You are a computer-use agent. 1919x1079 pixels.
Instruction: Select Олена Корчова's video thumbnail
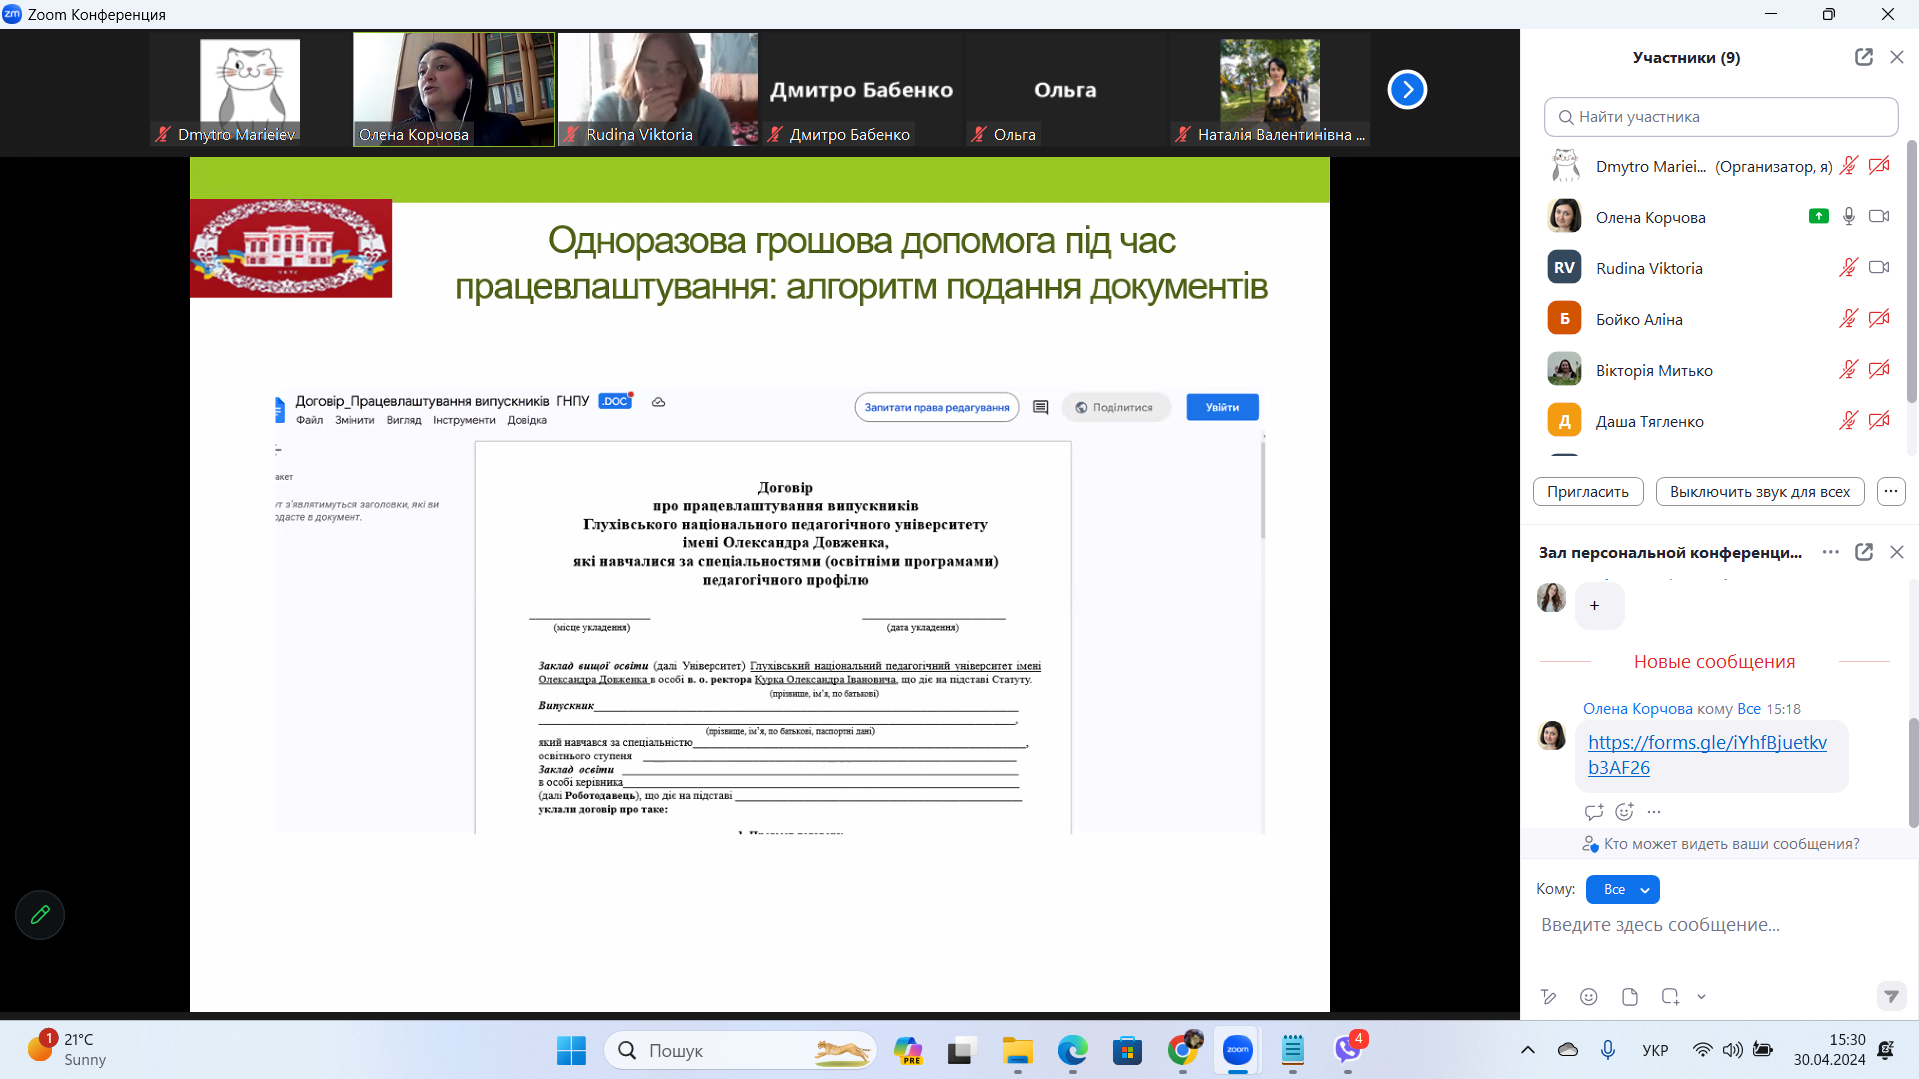[x=454, y=90]
